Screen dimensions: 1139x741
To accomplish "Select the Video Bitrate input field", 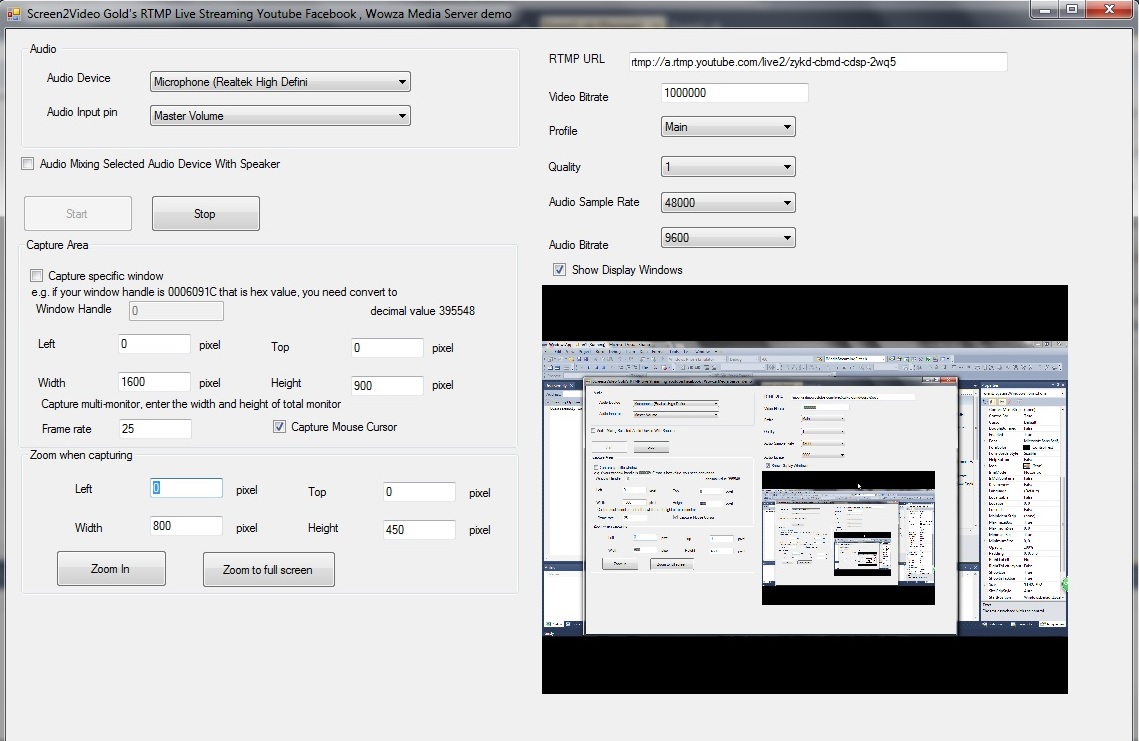I will click(x=734, y=93).
